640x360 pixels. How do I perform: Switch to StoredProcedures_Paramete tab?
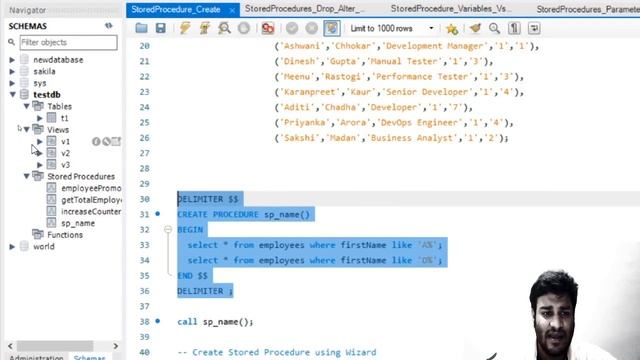(x=587, y=9)
